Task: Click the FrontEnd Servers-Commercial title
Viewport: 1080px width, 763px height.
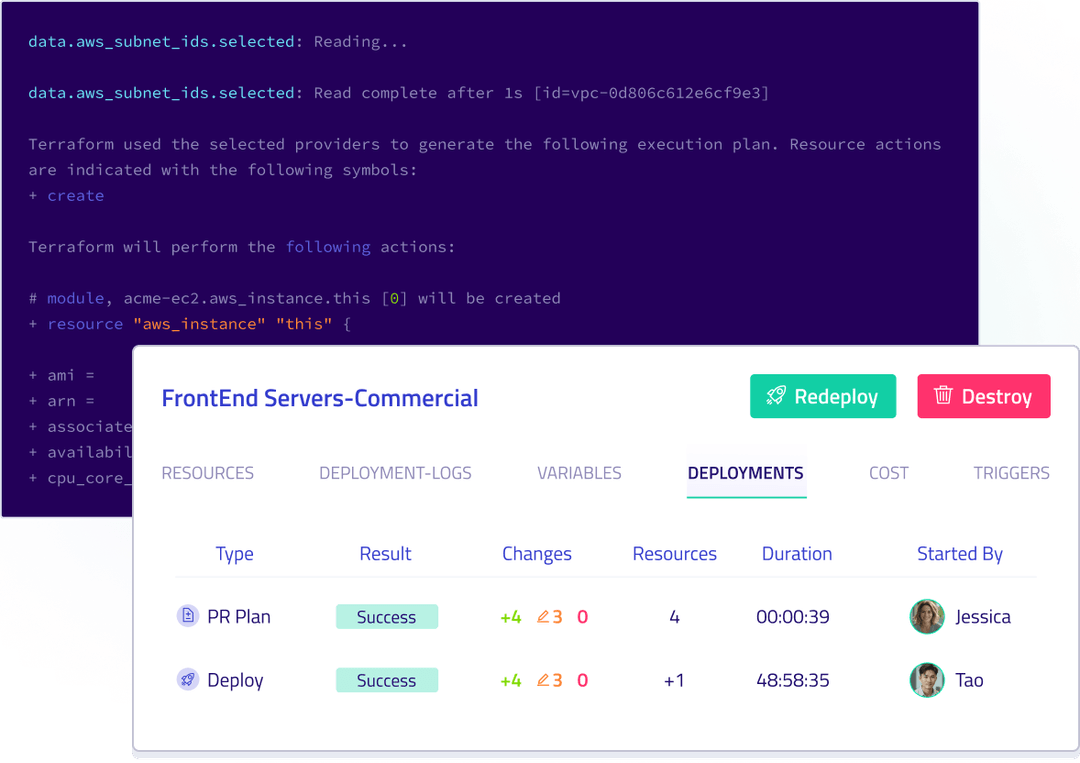Action: (320, 398)
